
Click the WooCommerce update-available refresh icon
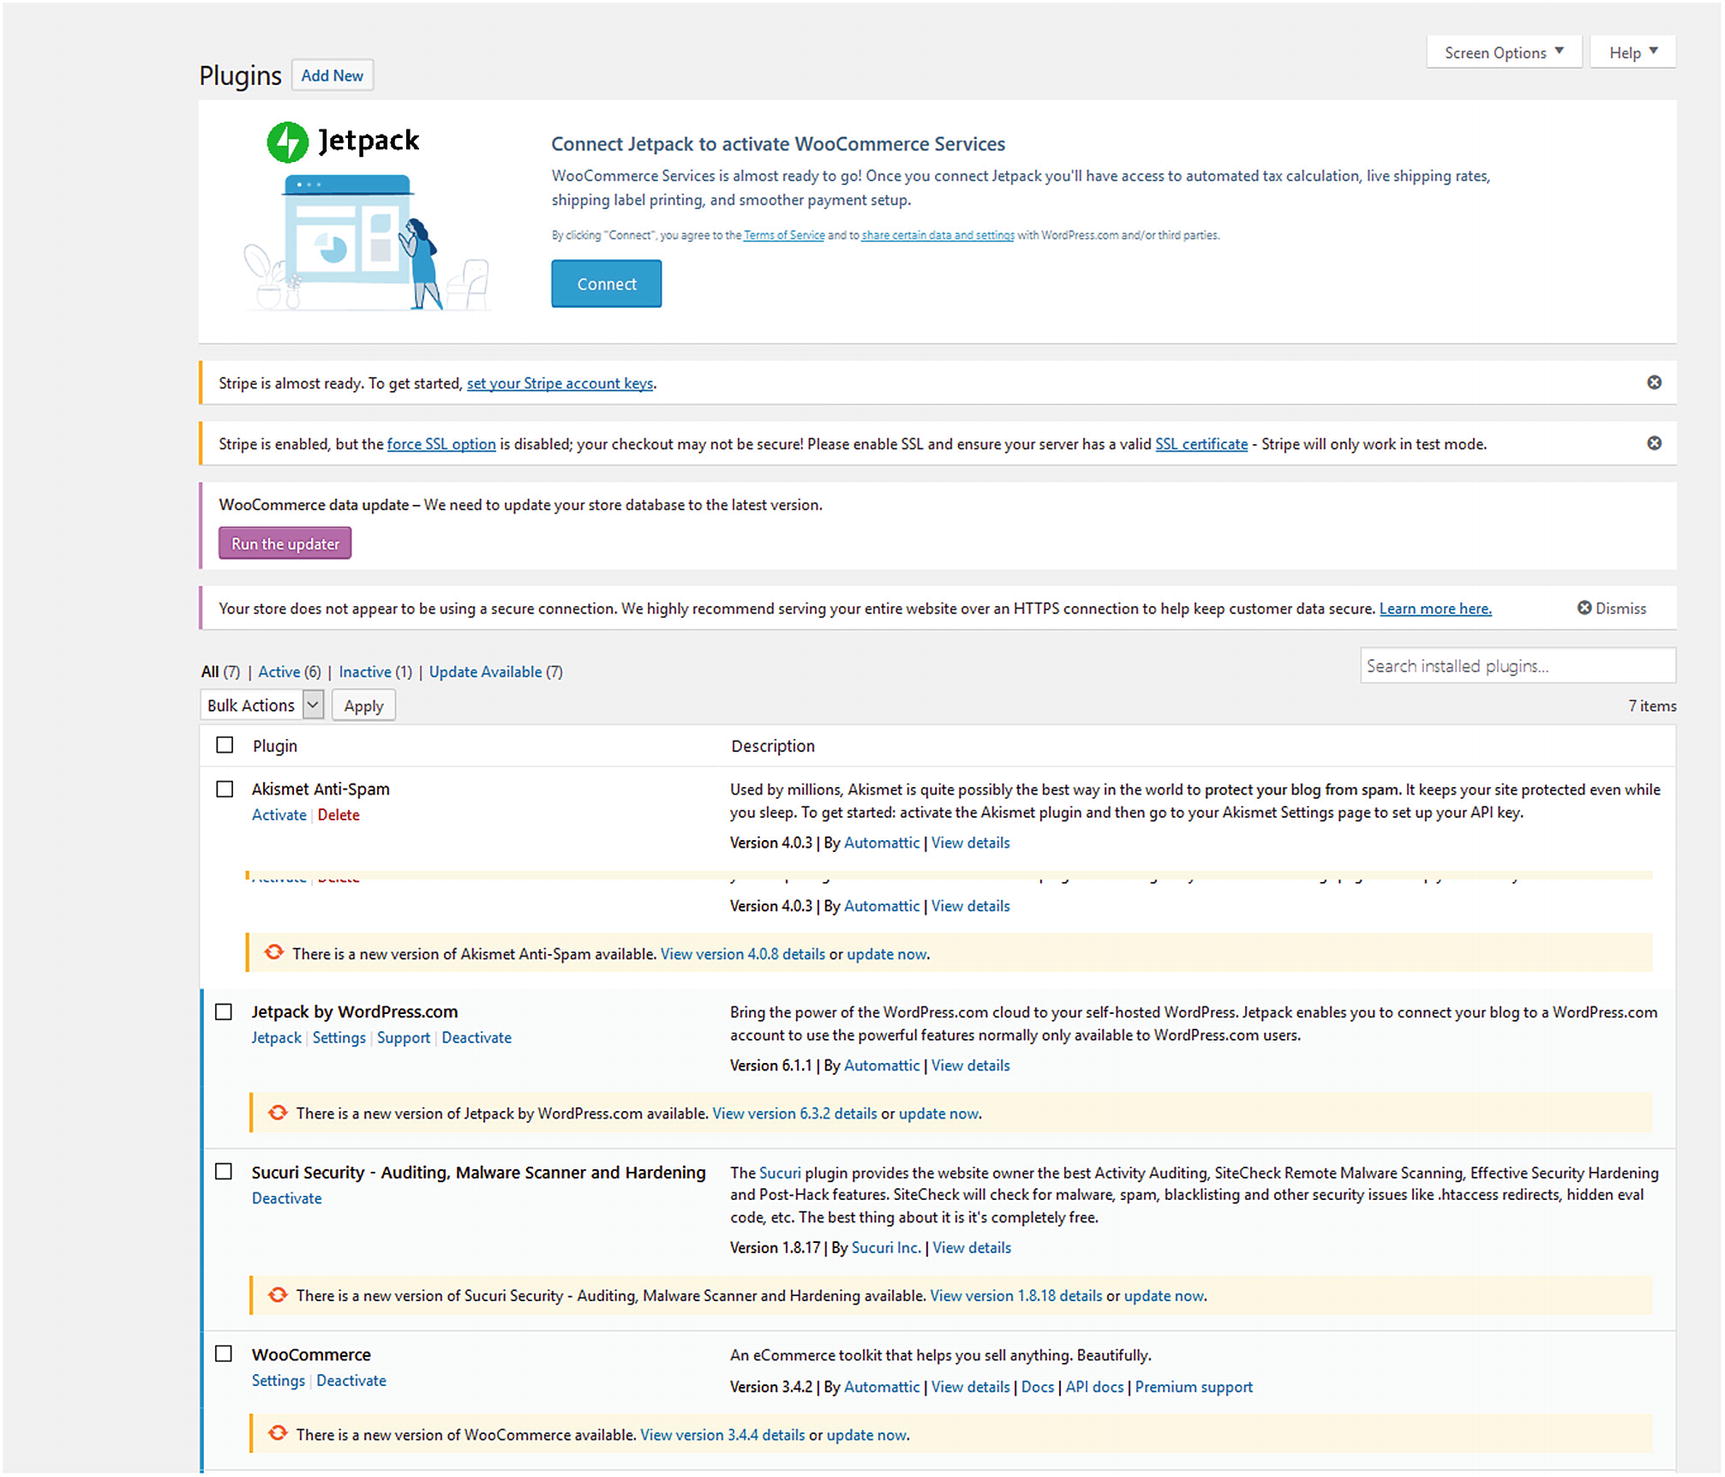(x=278, y=1435)
